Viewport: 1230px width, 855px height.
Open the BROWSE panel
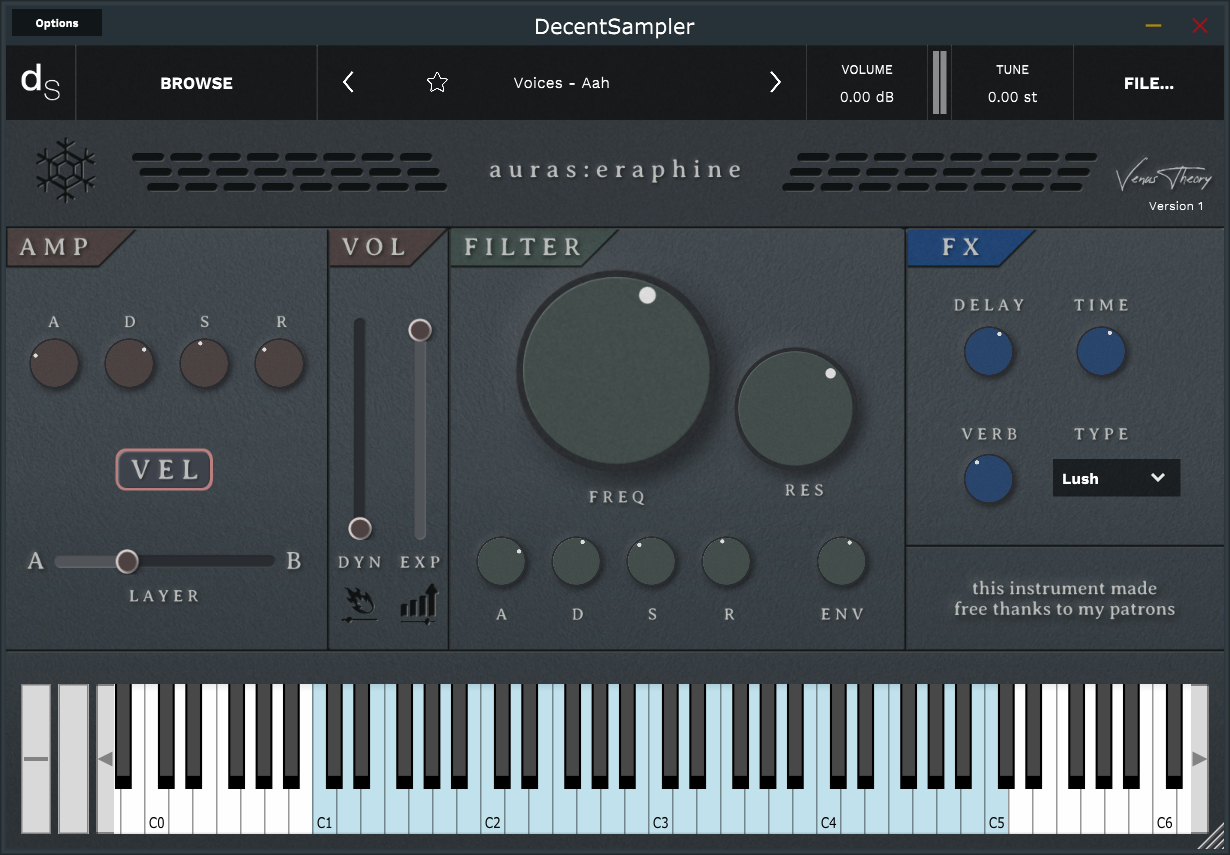pyautogui.click(x=197, y=83)
